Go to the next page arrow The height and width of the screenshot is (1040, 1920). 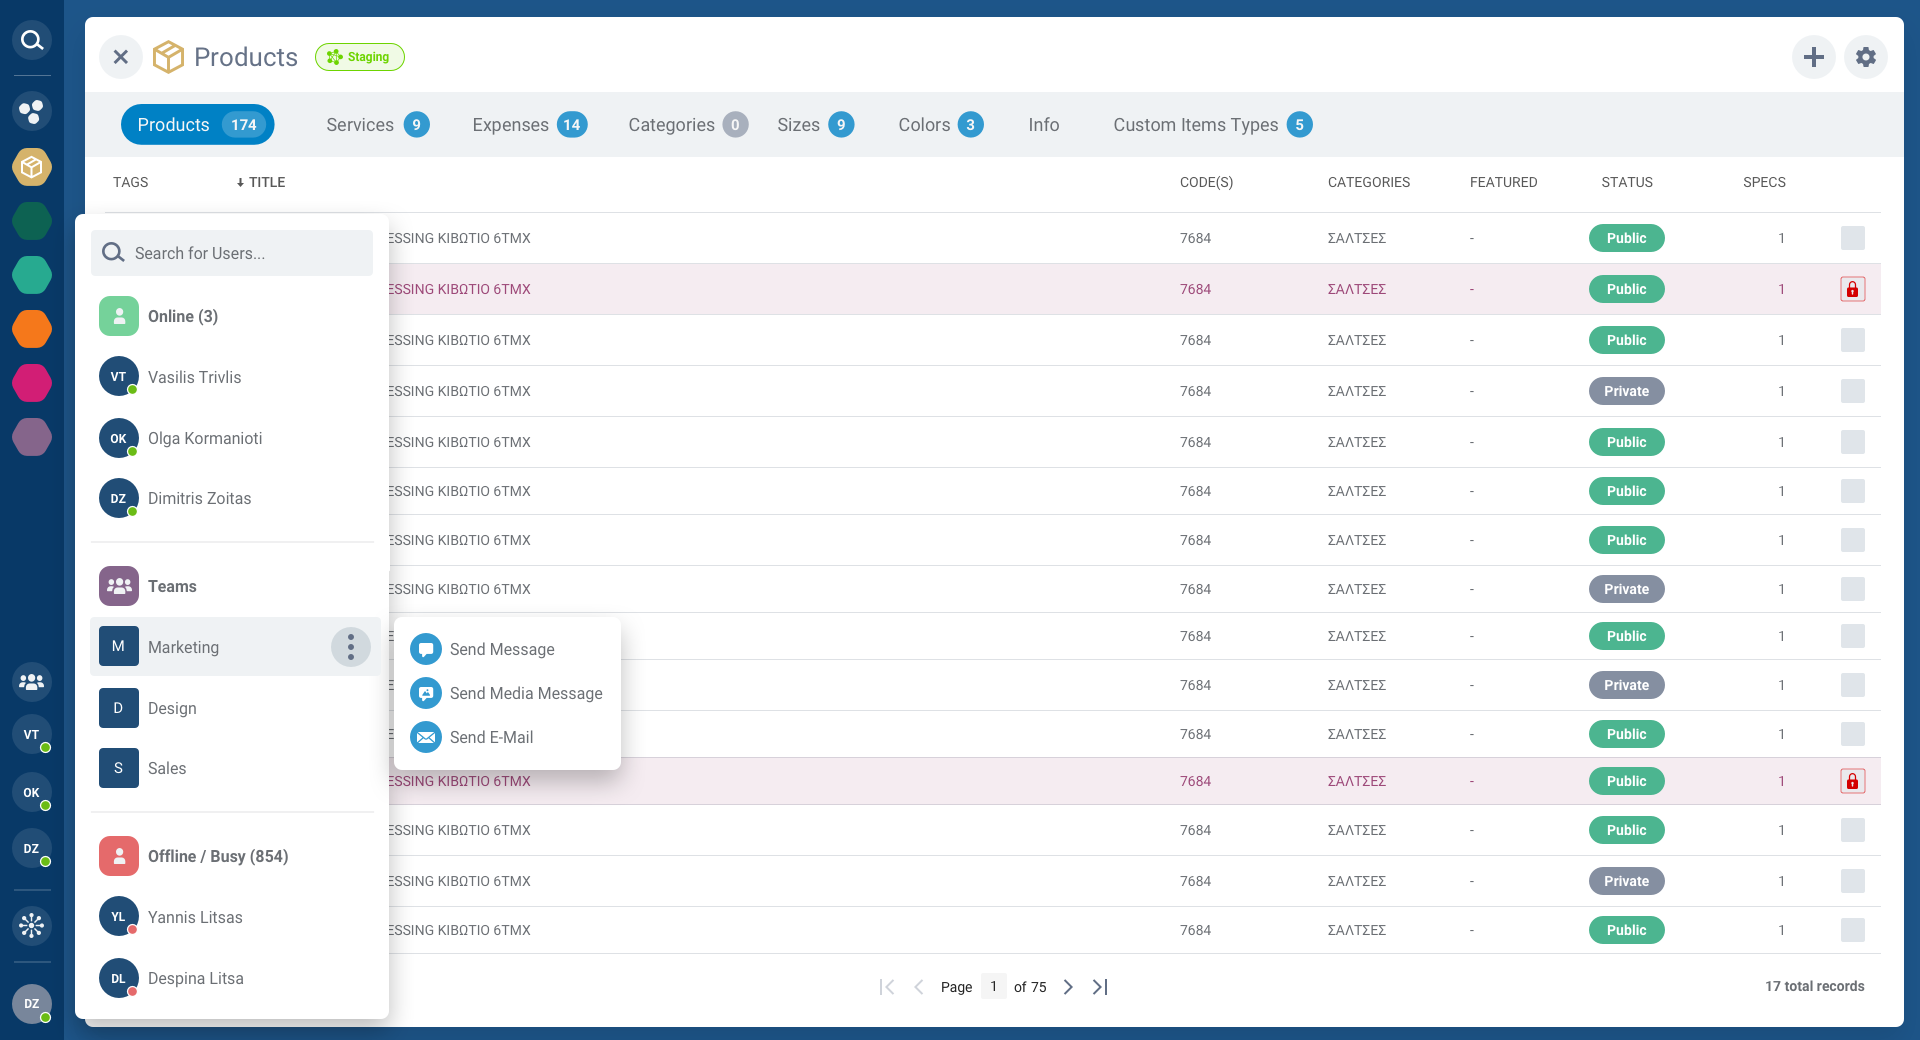(1068, 987)
